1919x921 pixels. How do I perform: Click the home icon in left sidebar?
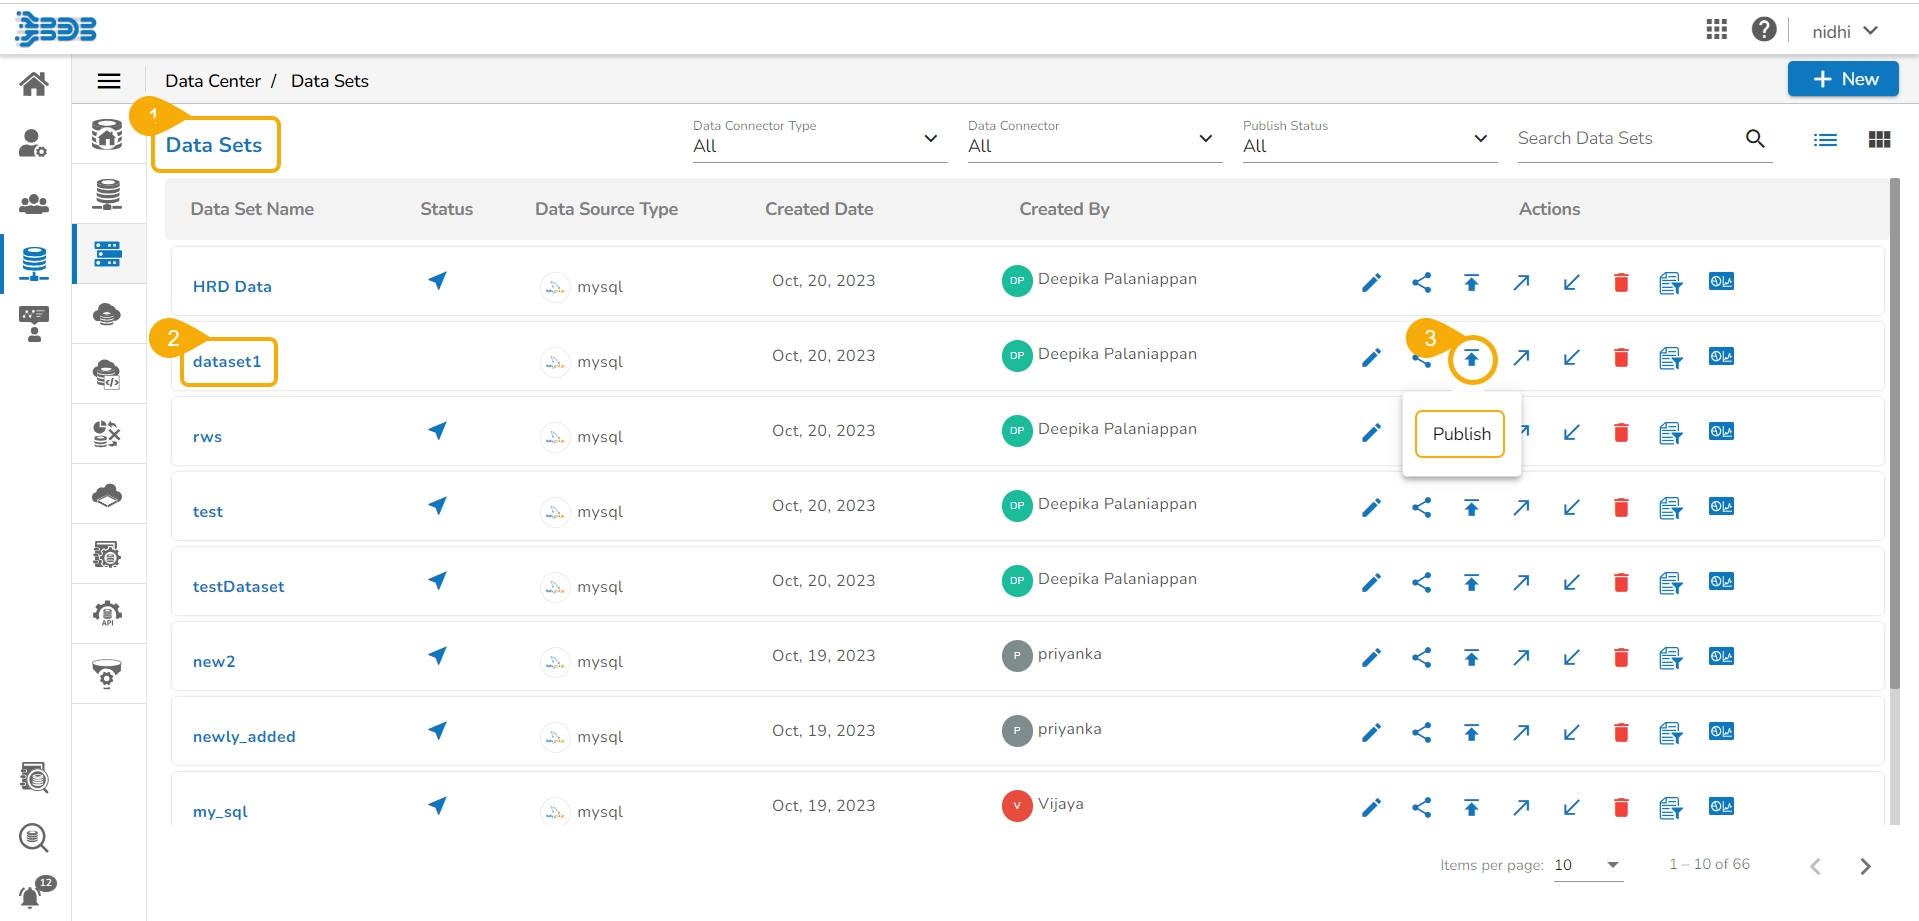[34, 84]
